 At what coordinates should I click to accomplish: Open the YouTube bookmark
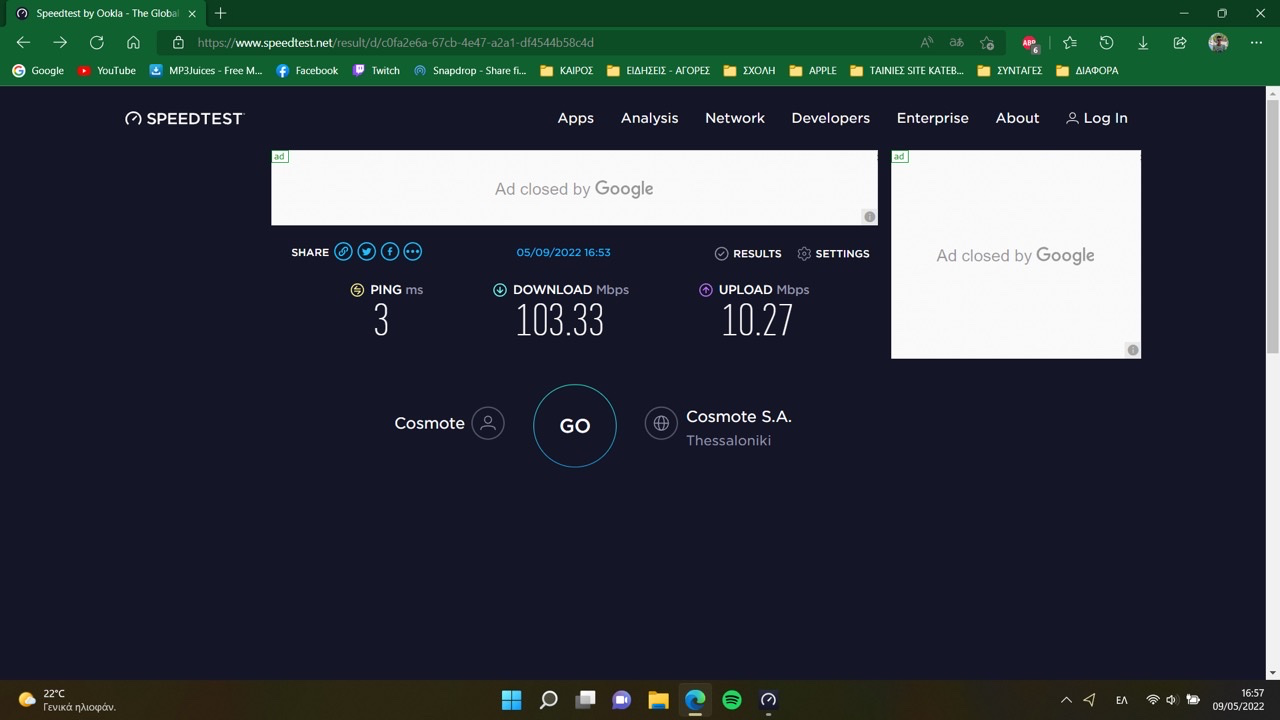point(107,71)
